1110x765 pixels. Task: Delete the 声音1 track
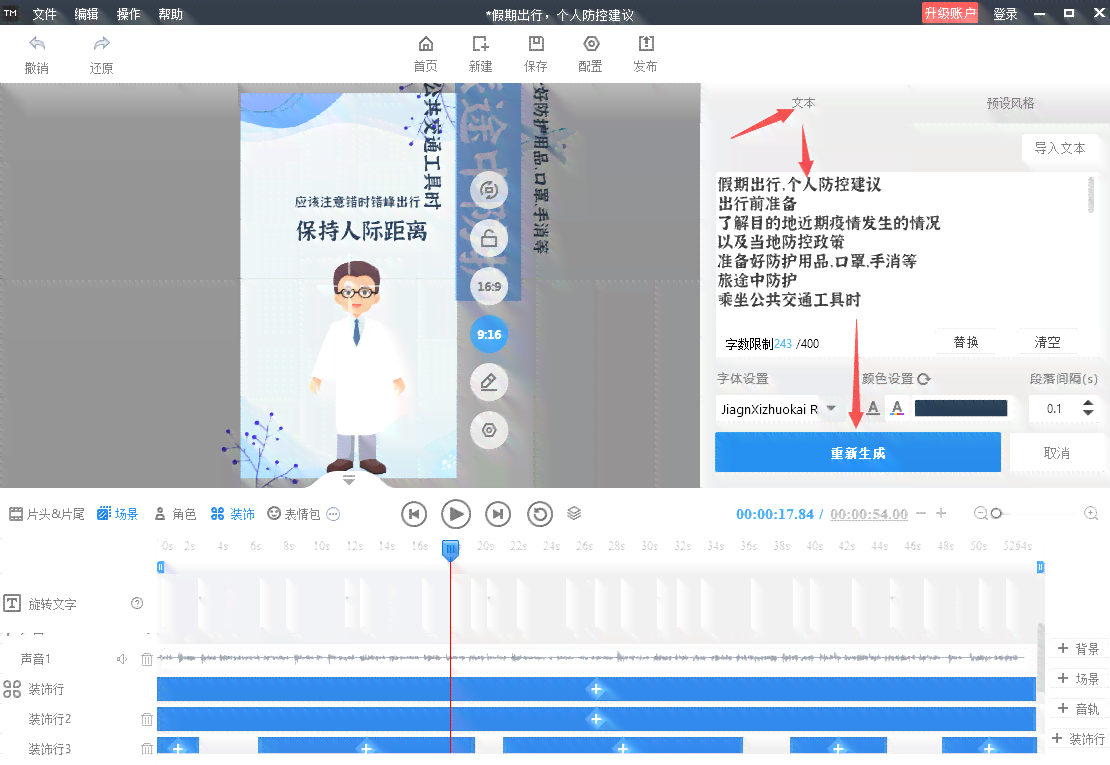pyautogui.click(x=147, y=659)
